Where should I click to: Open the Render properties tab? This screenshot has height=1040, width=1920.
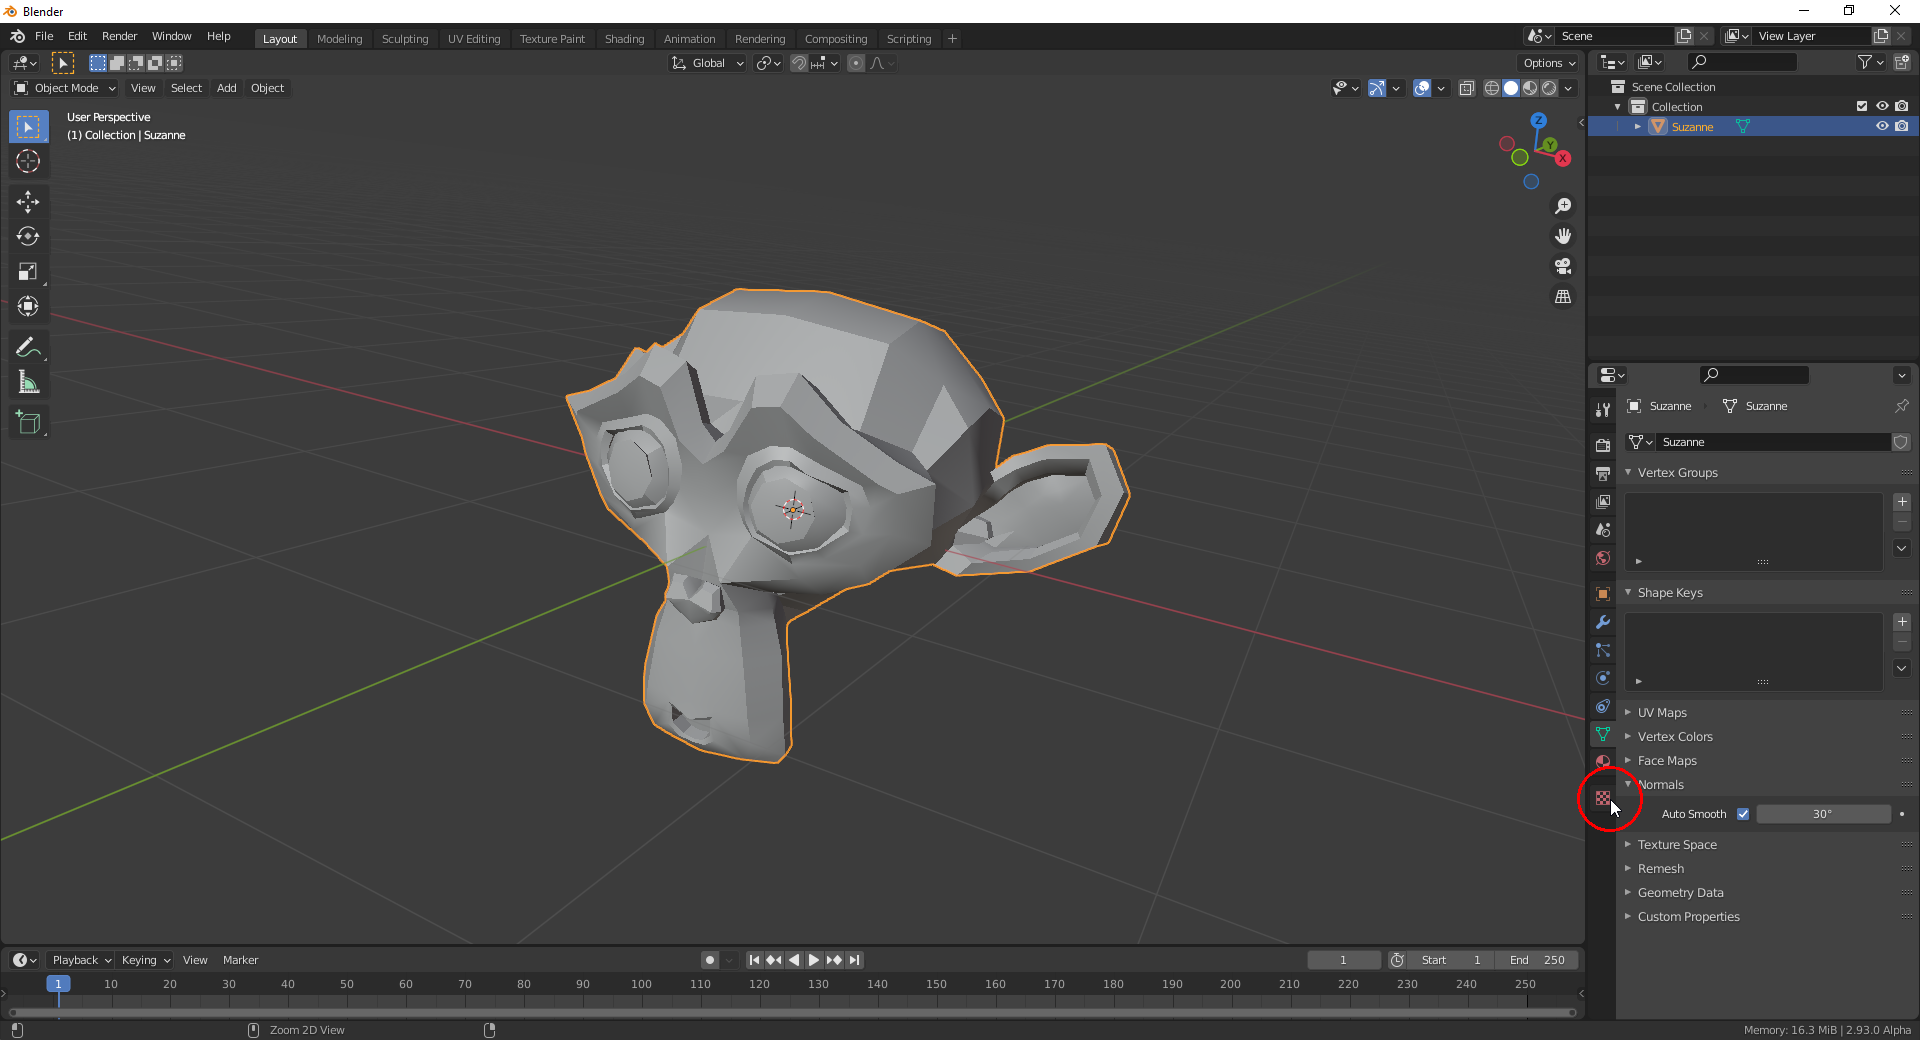tap(1603, 445)
